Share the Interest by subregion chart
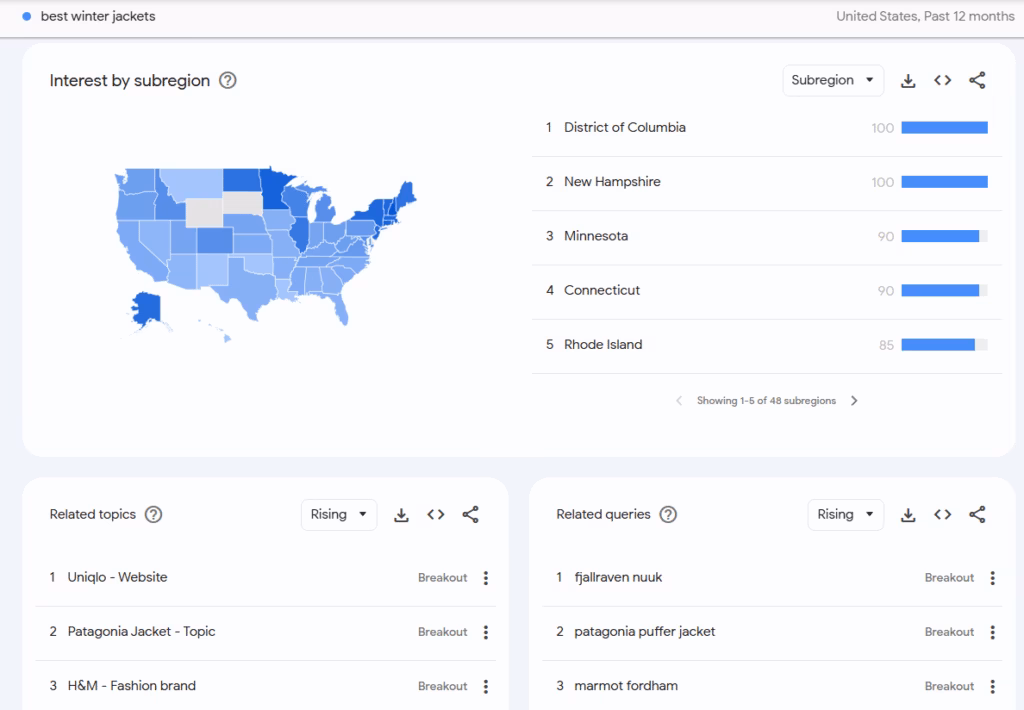This screenshot has width=1024, height=710. [x=977, y=80]
